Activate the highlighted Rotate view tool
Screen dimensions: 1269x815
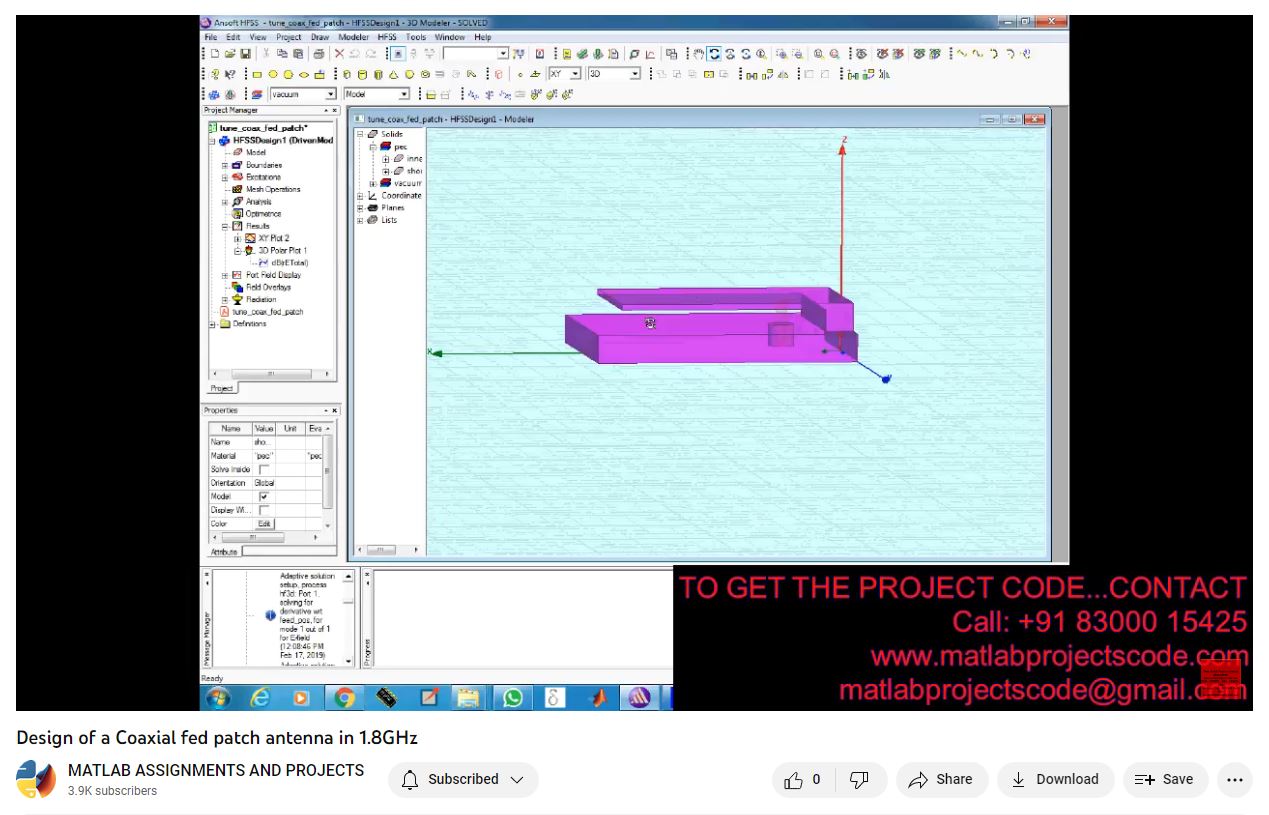pyautogui.click(x=714, y=54)
